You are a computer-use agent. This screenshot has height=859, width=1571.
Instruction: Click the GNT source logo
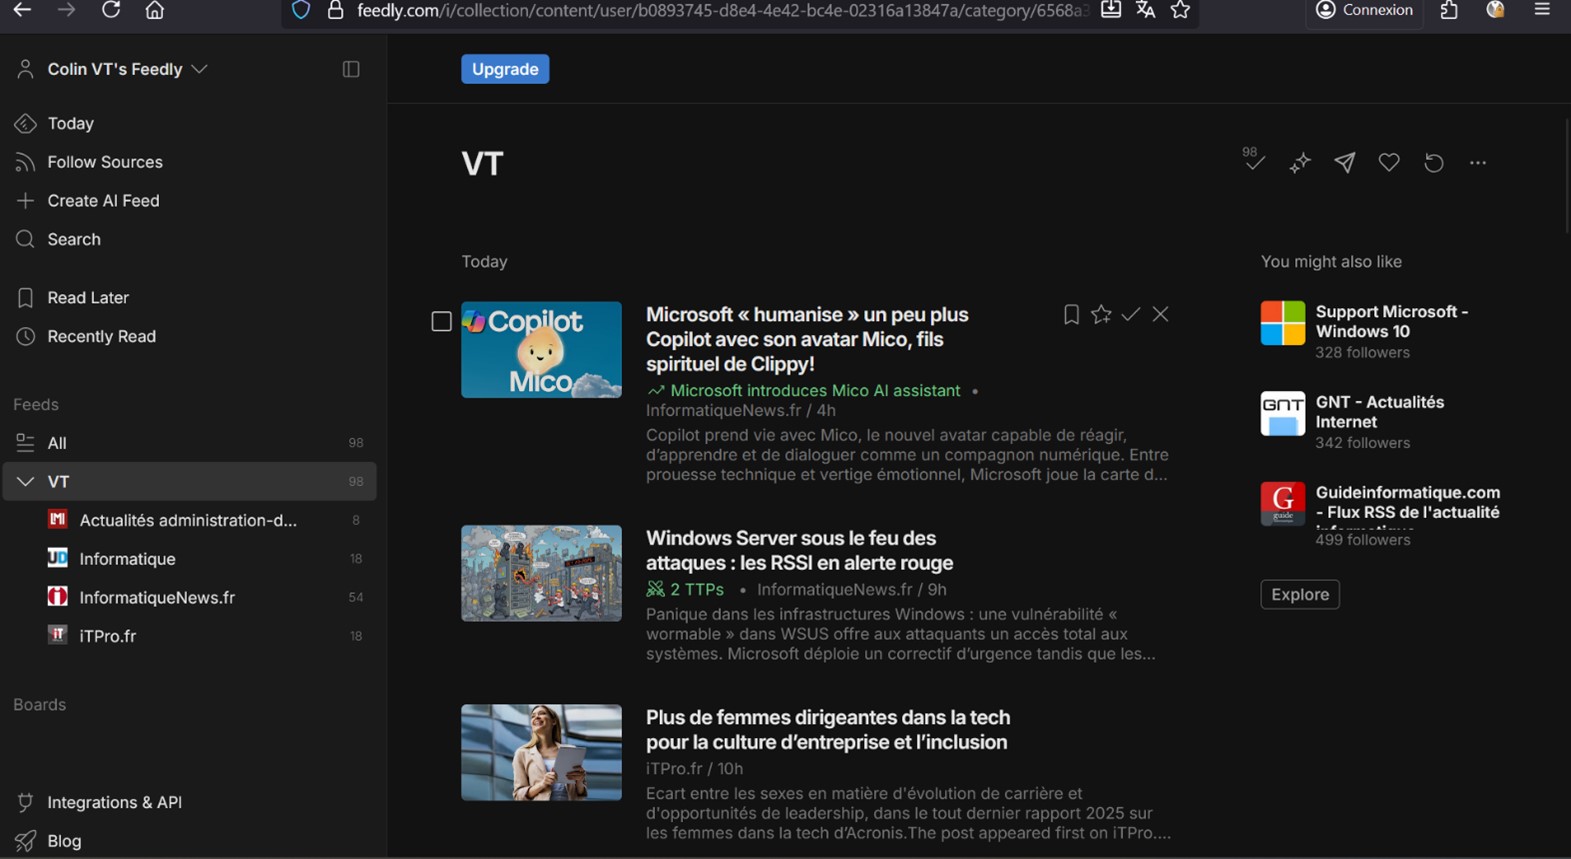(x=1283, y=413)
